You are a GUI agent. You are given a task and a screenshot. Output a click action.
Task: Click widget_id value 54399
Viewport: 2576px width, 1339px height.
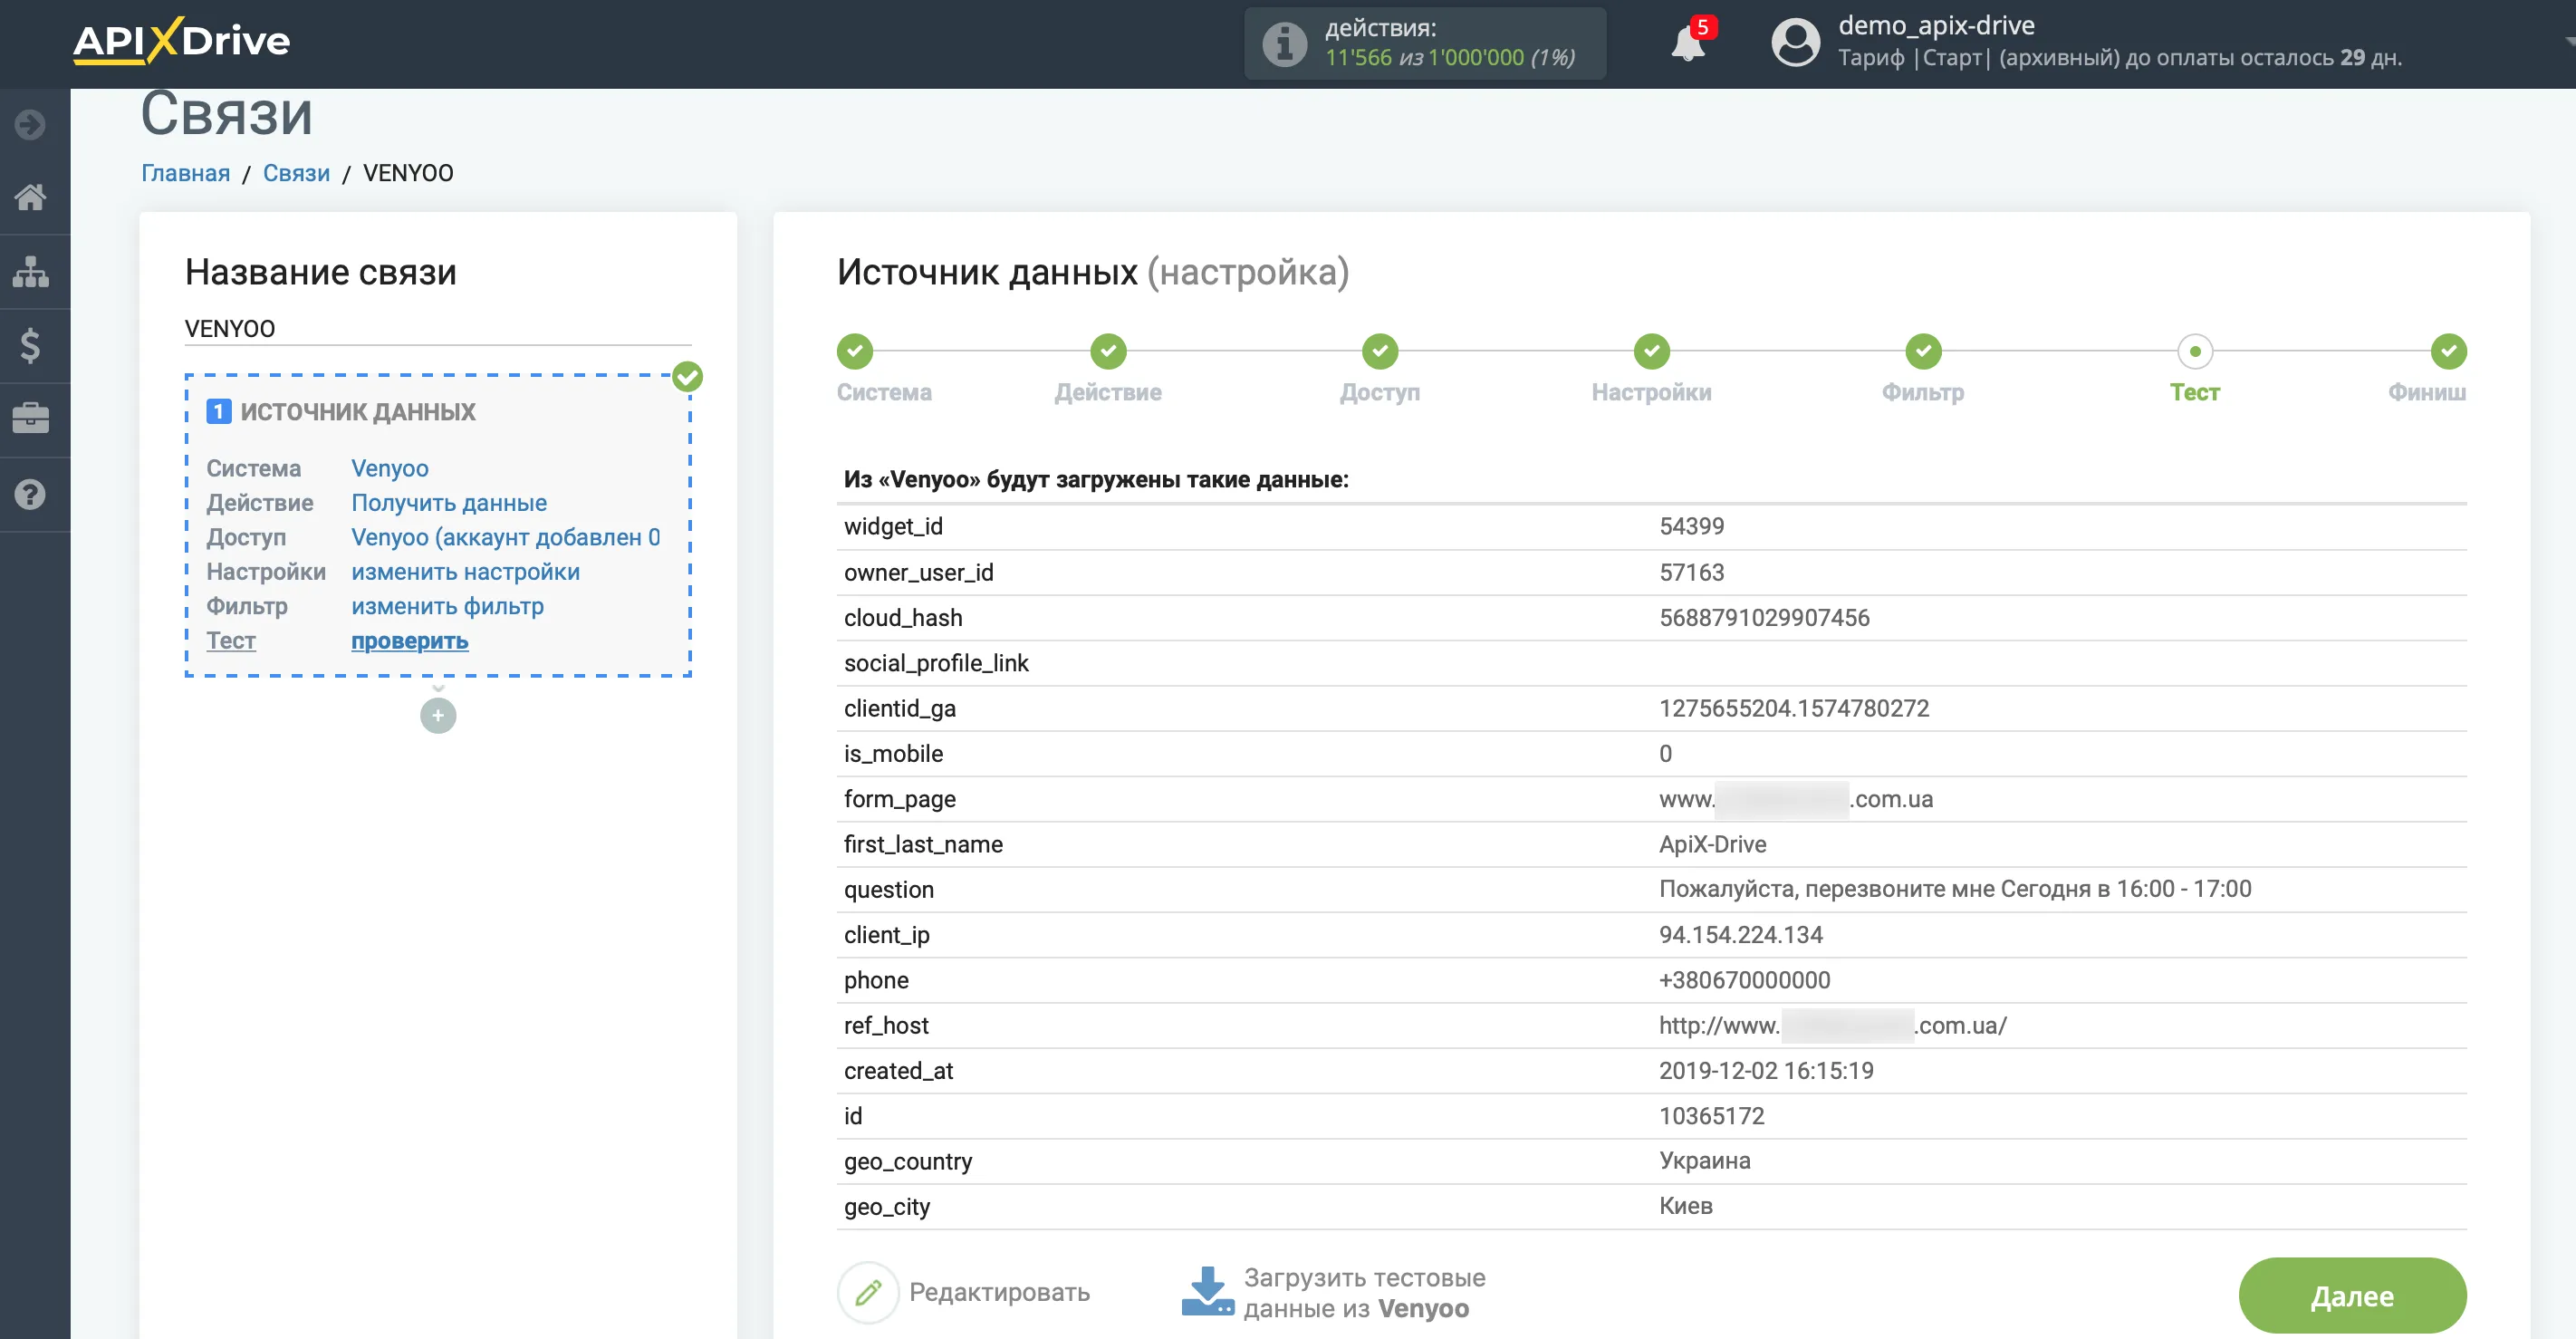click(x=1691, y=526)
